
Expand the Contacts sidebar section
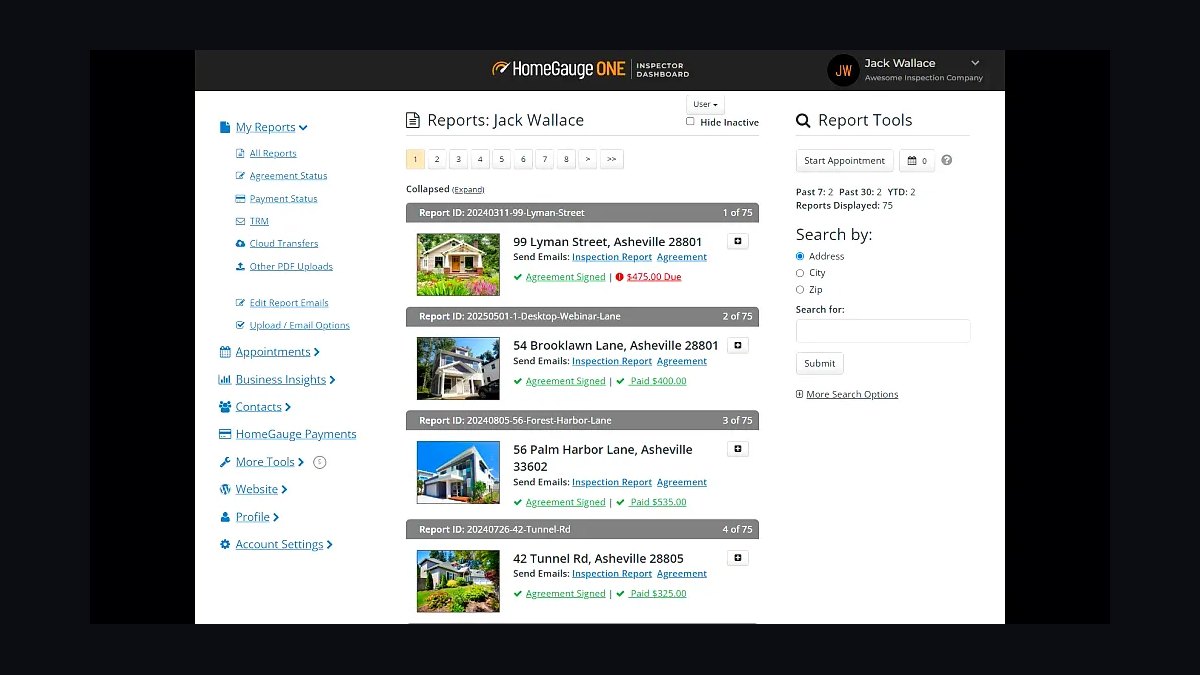288,407
